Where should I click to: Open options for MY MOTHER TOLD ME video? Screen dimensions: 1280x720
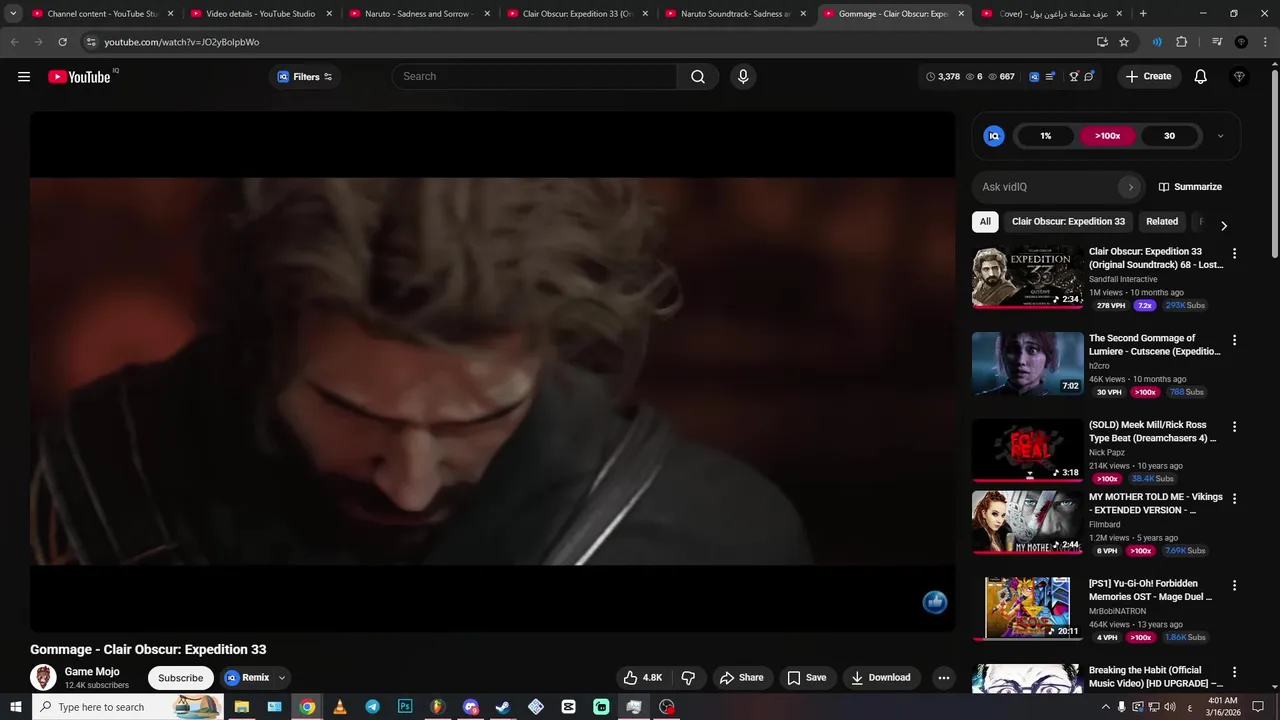point(1234,498)
